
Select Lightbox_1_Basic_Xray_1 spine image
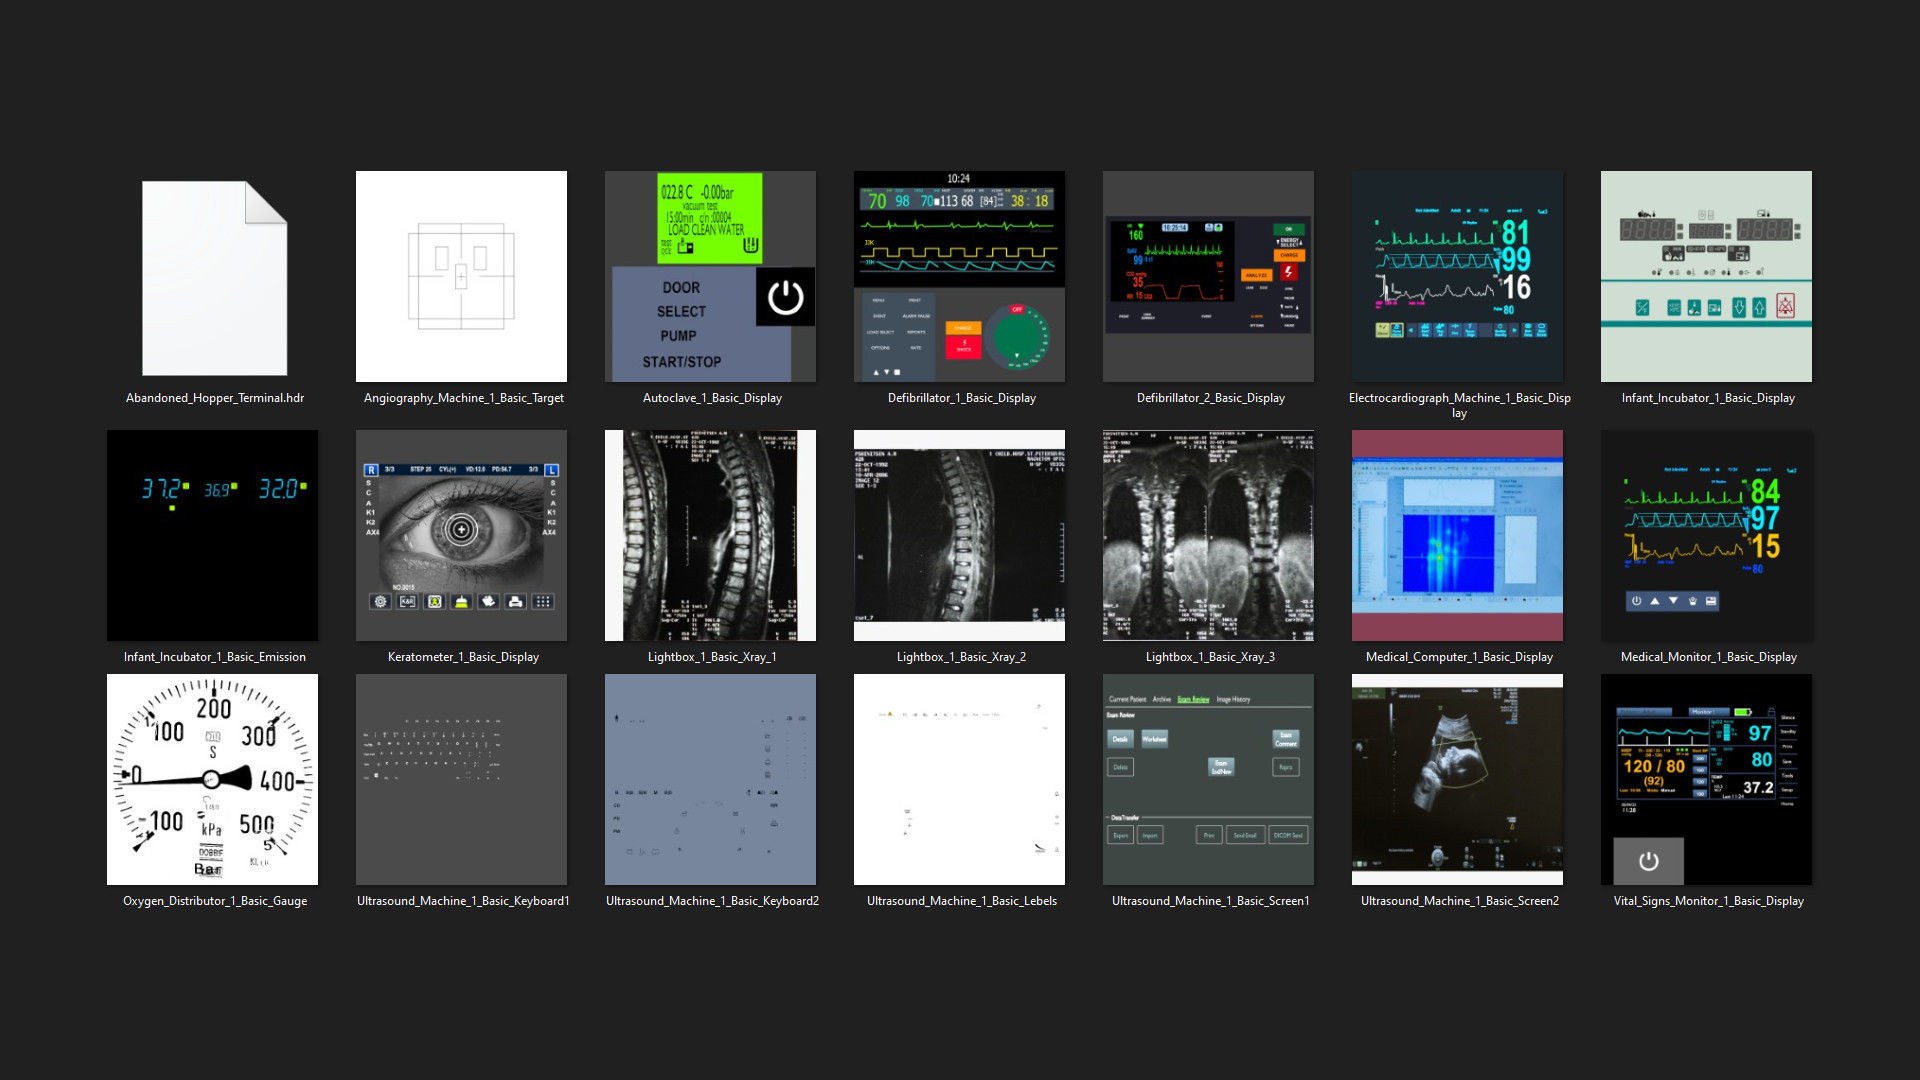click(x=710, y=535)
